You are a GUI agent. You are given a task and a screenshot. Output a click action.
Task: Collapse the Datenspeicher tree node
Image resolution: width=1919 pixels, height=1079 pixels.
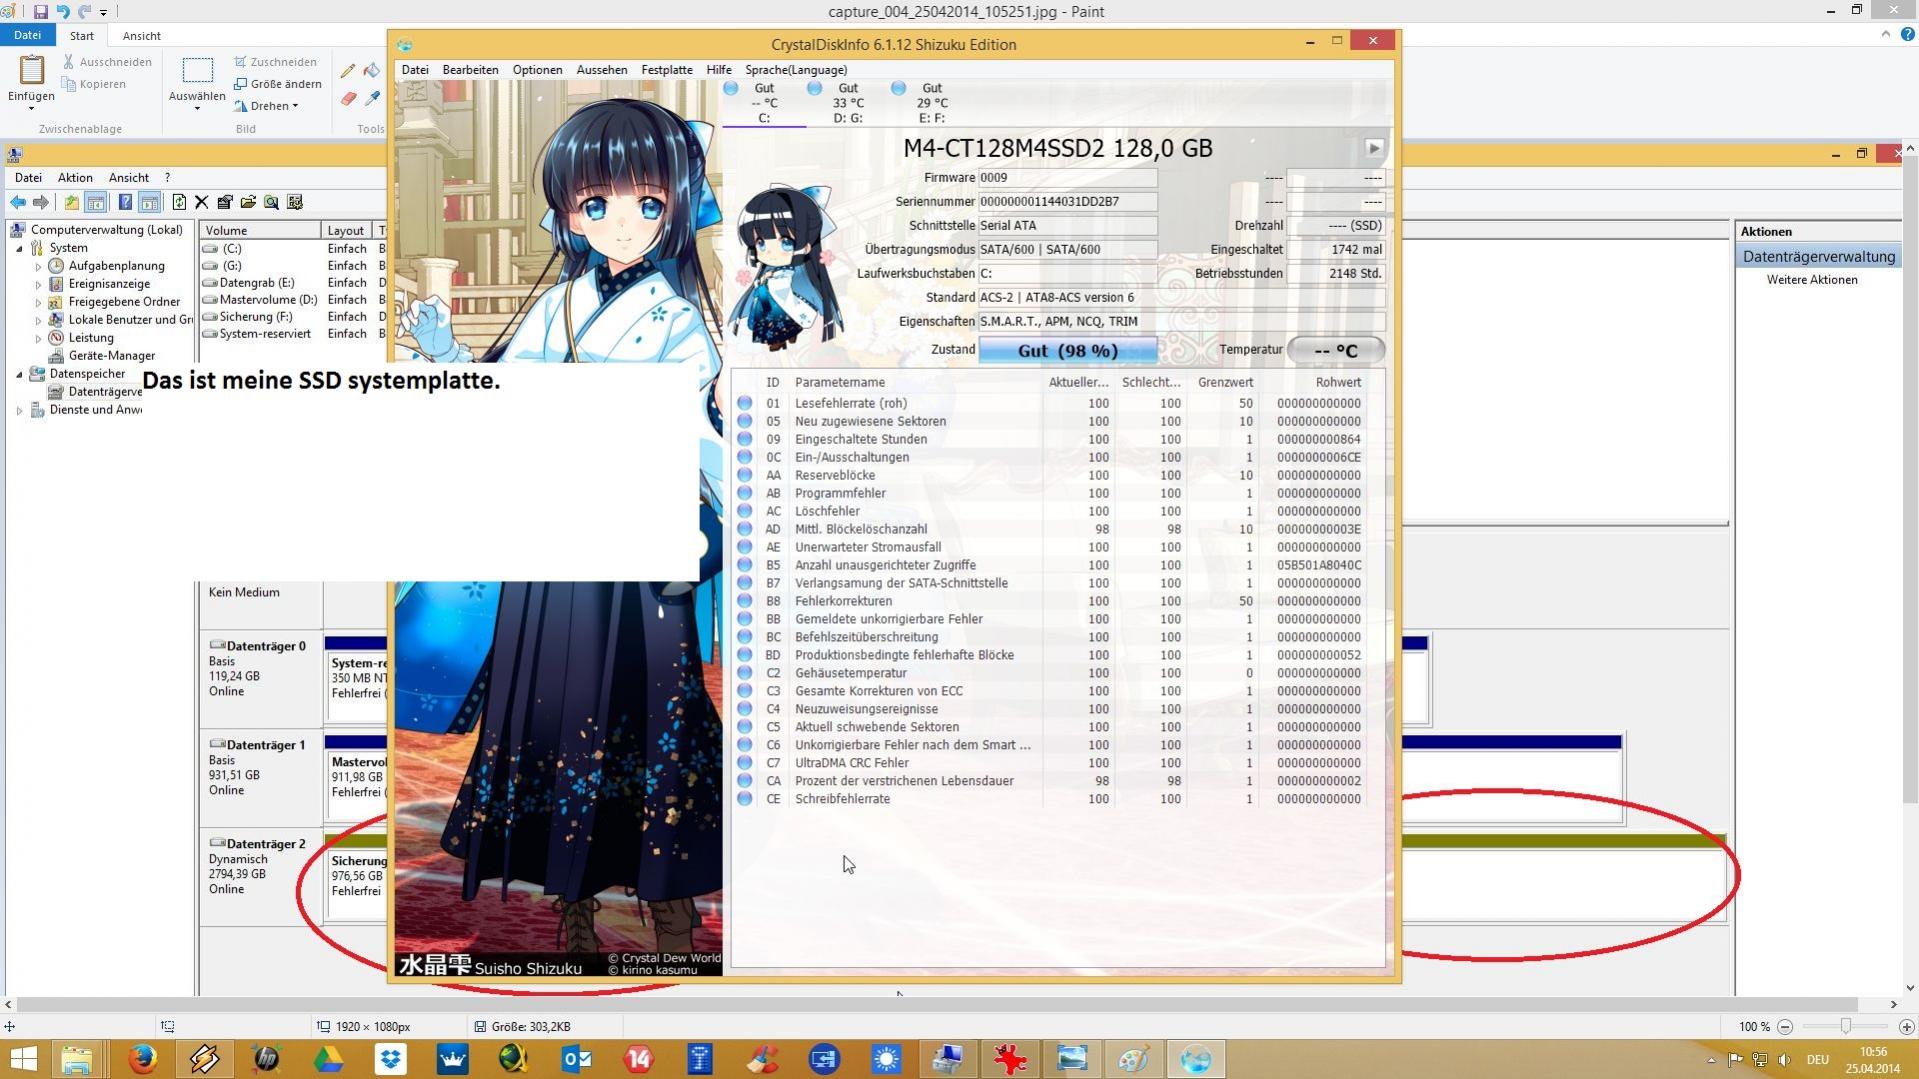pos(19,374)
